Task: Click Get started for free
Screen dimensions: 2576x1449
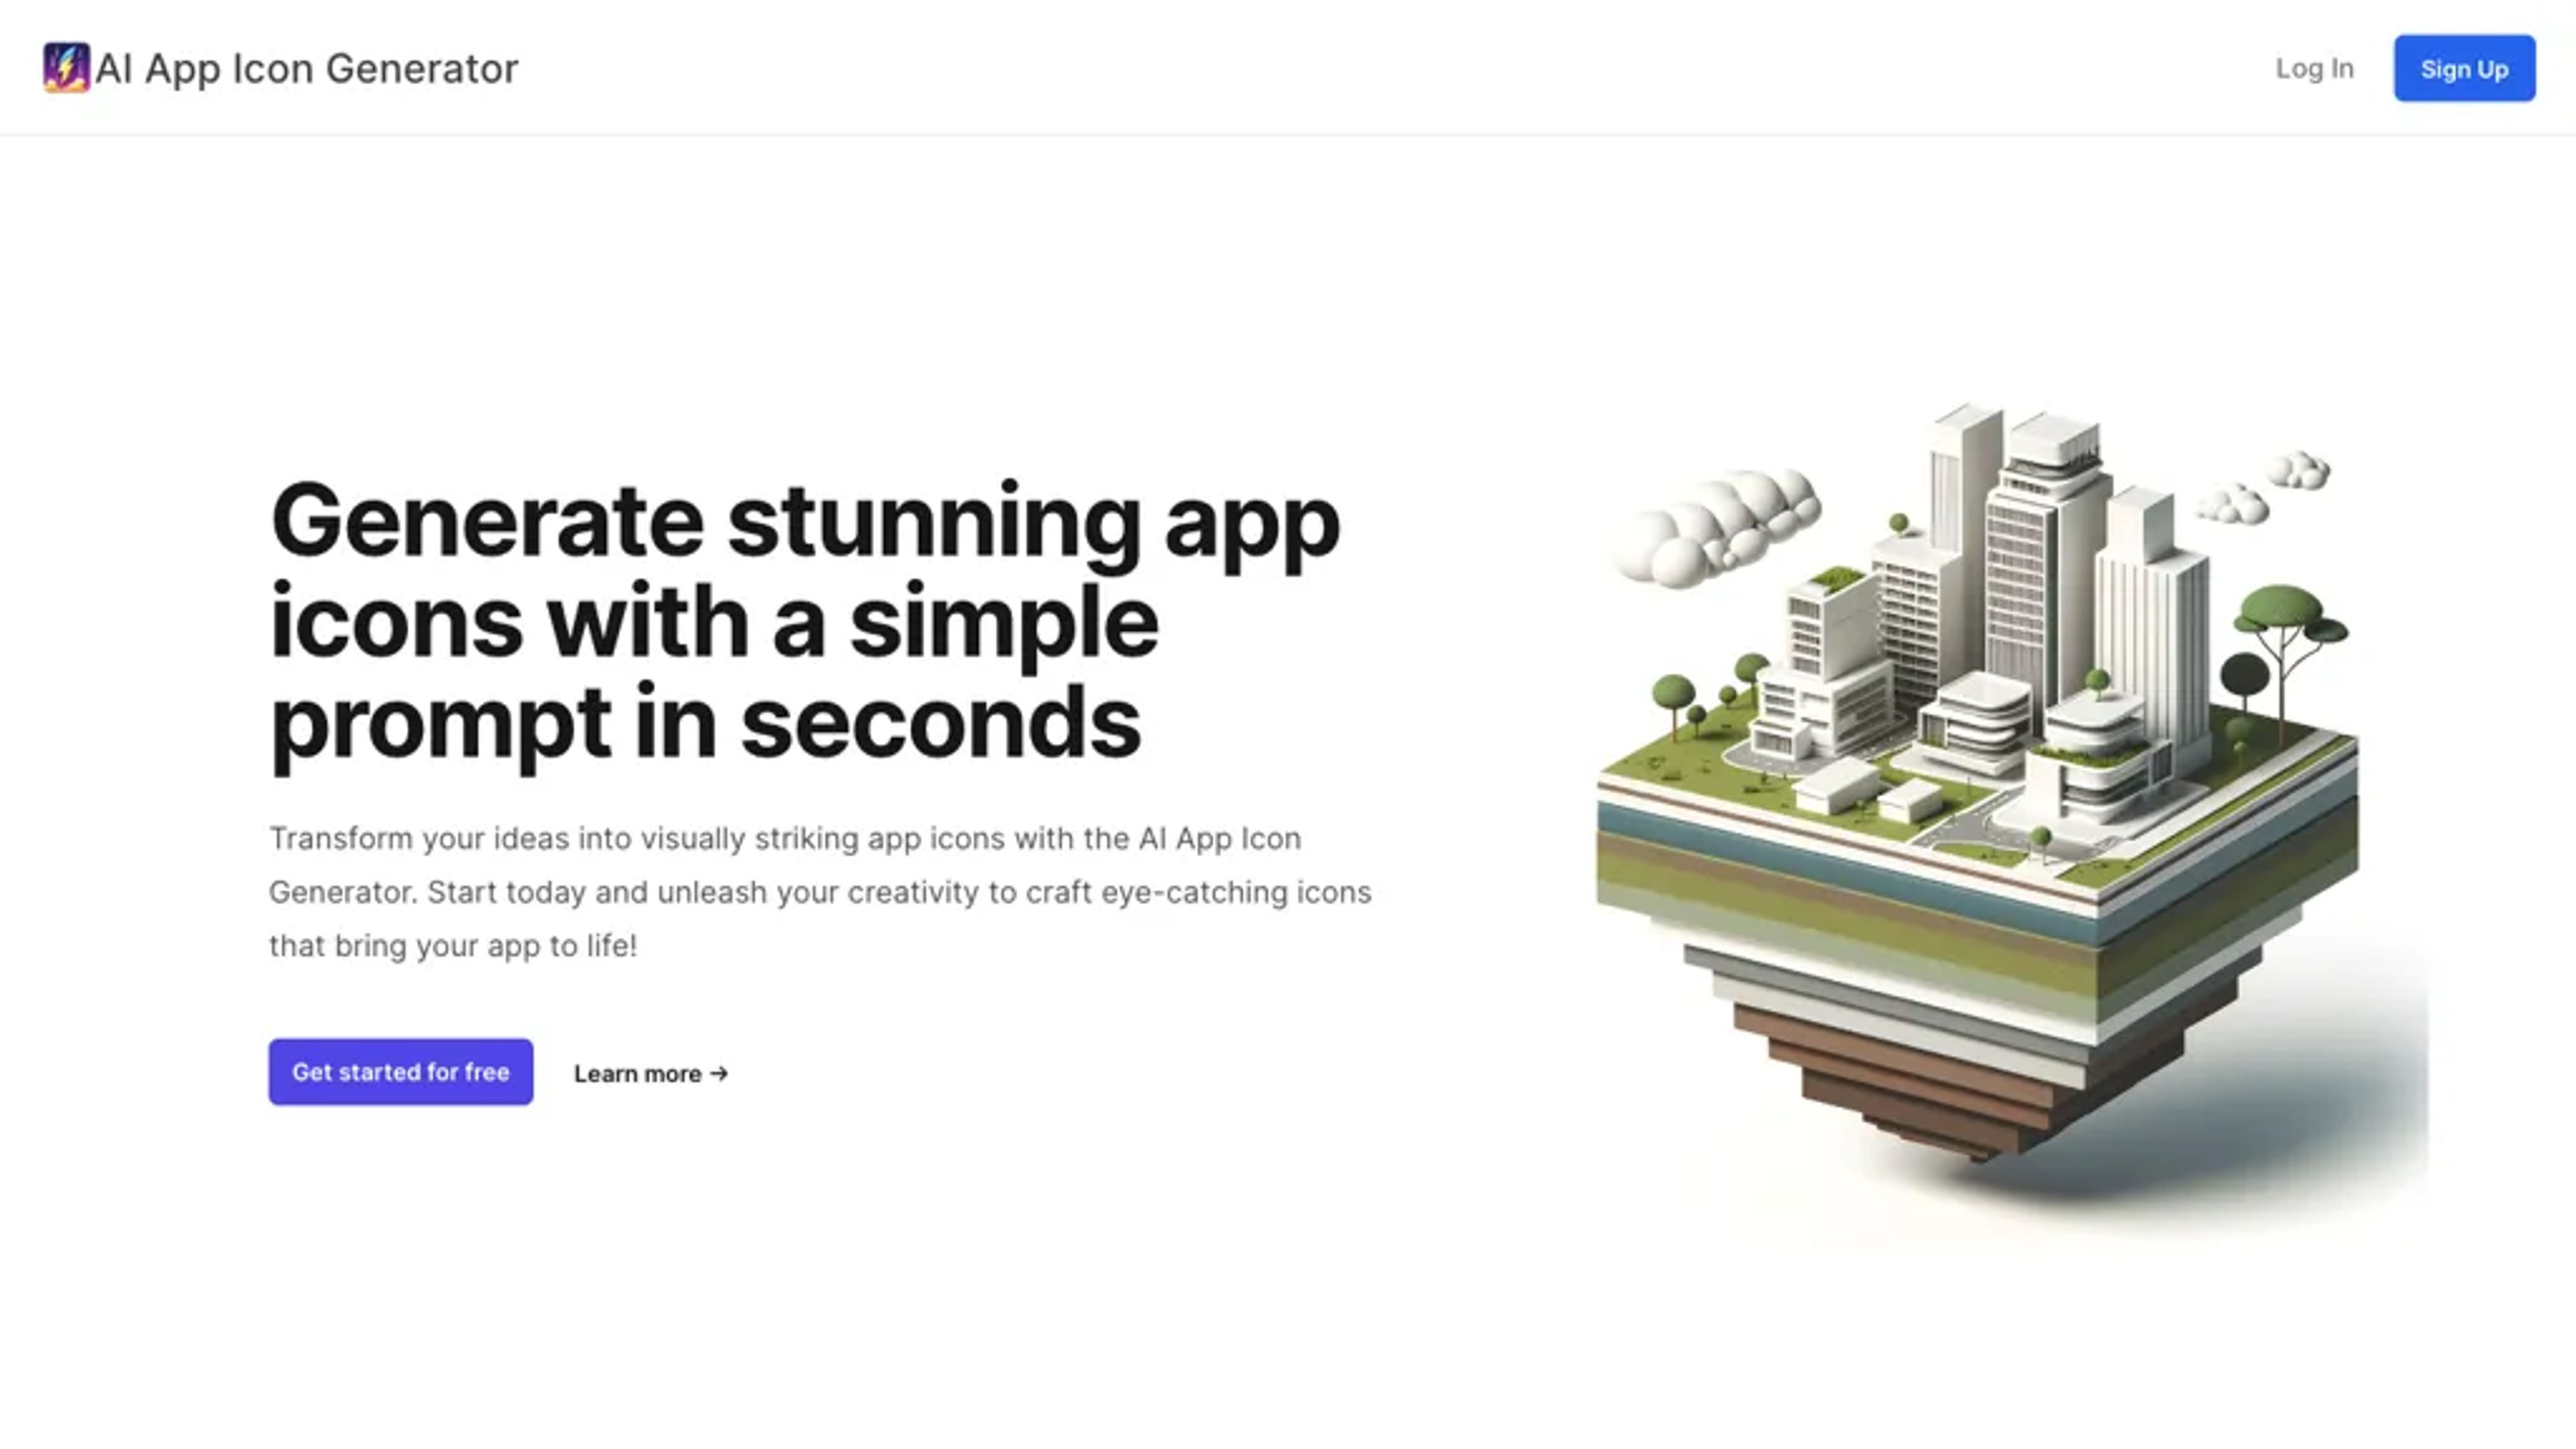Action: point(400,1071)
